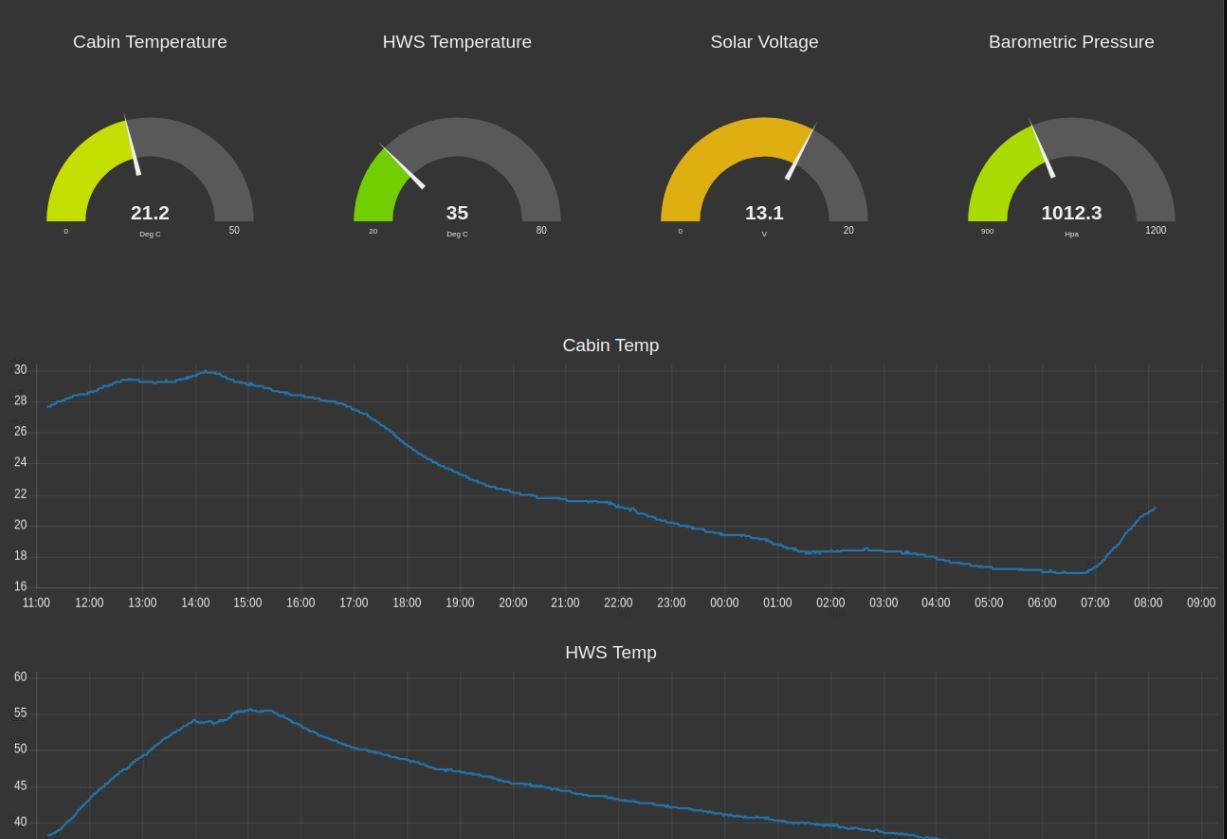Click the 30 label on Cabin Temp axis

(20, 370)
